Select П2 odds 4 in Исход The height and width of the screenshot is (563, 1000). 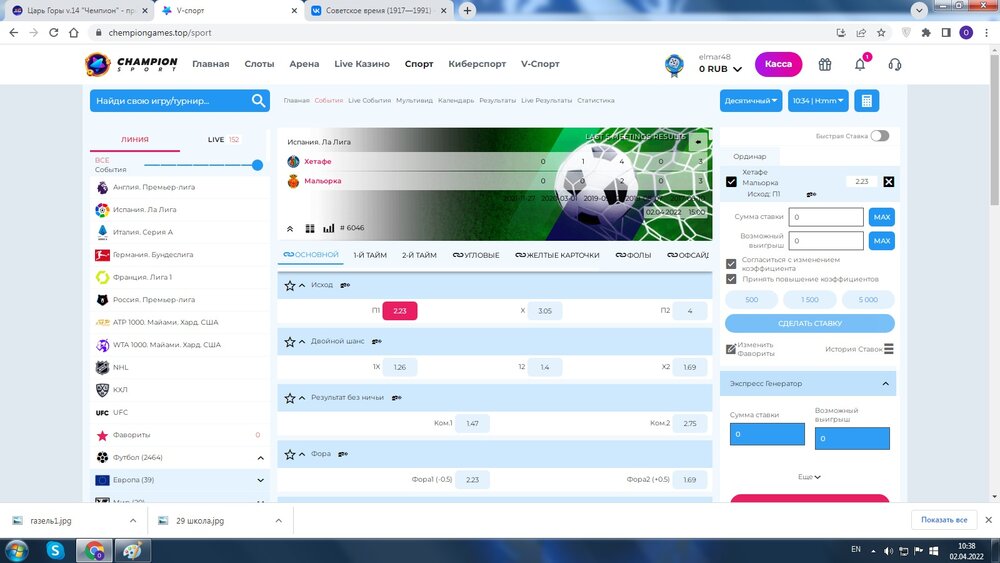tap(689, 311)
